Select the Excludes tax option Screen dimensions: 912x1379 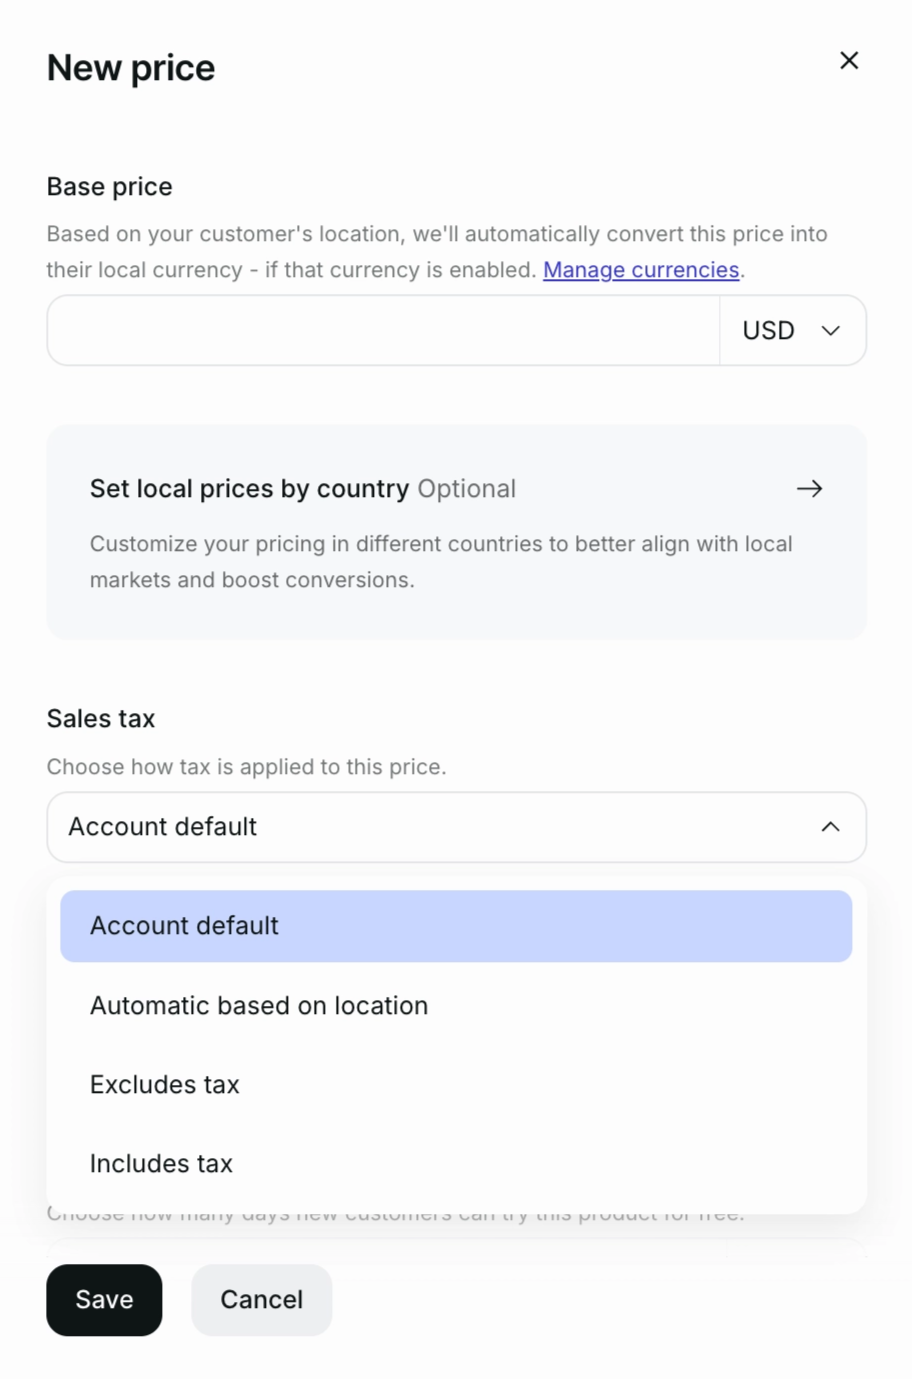[x=165, y=1085]
